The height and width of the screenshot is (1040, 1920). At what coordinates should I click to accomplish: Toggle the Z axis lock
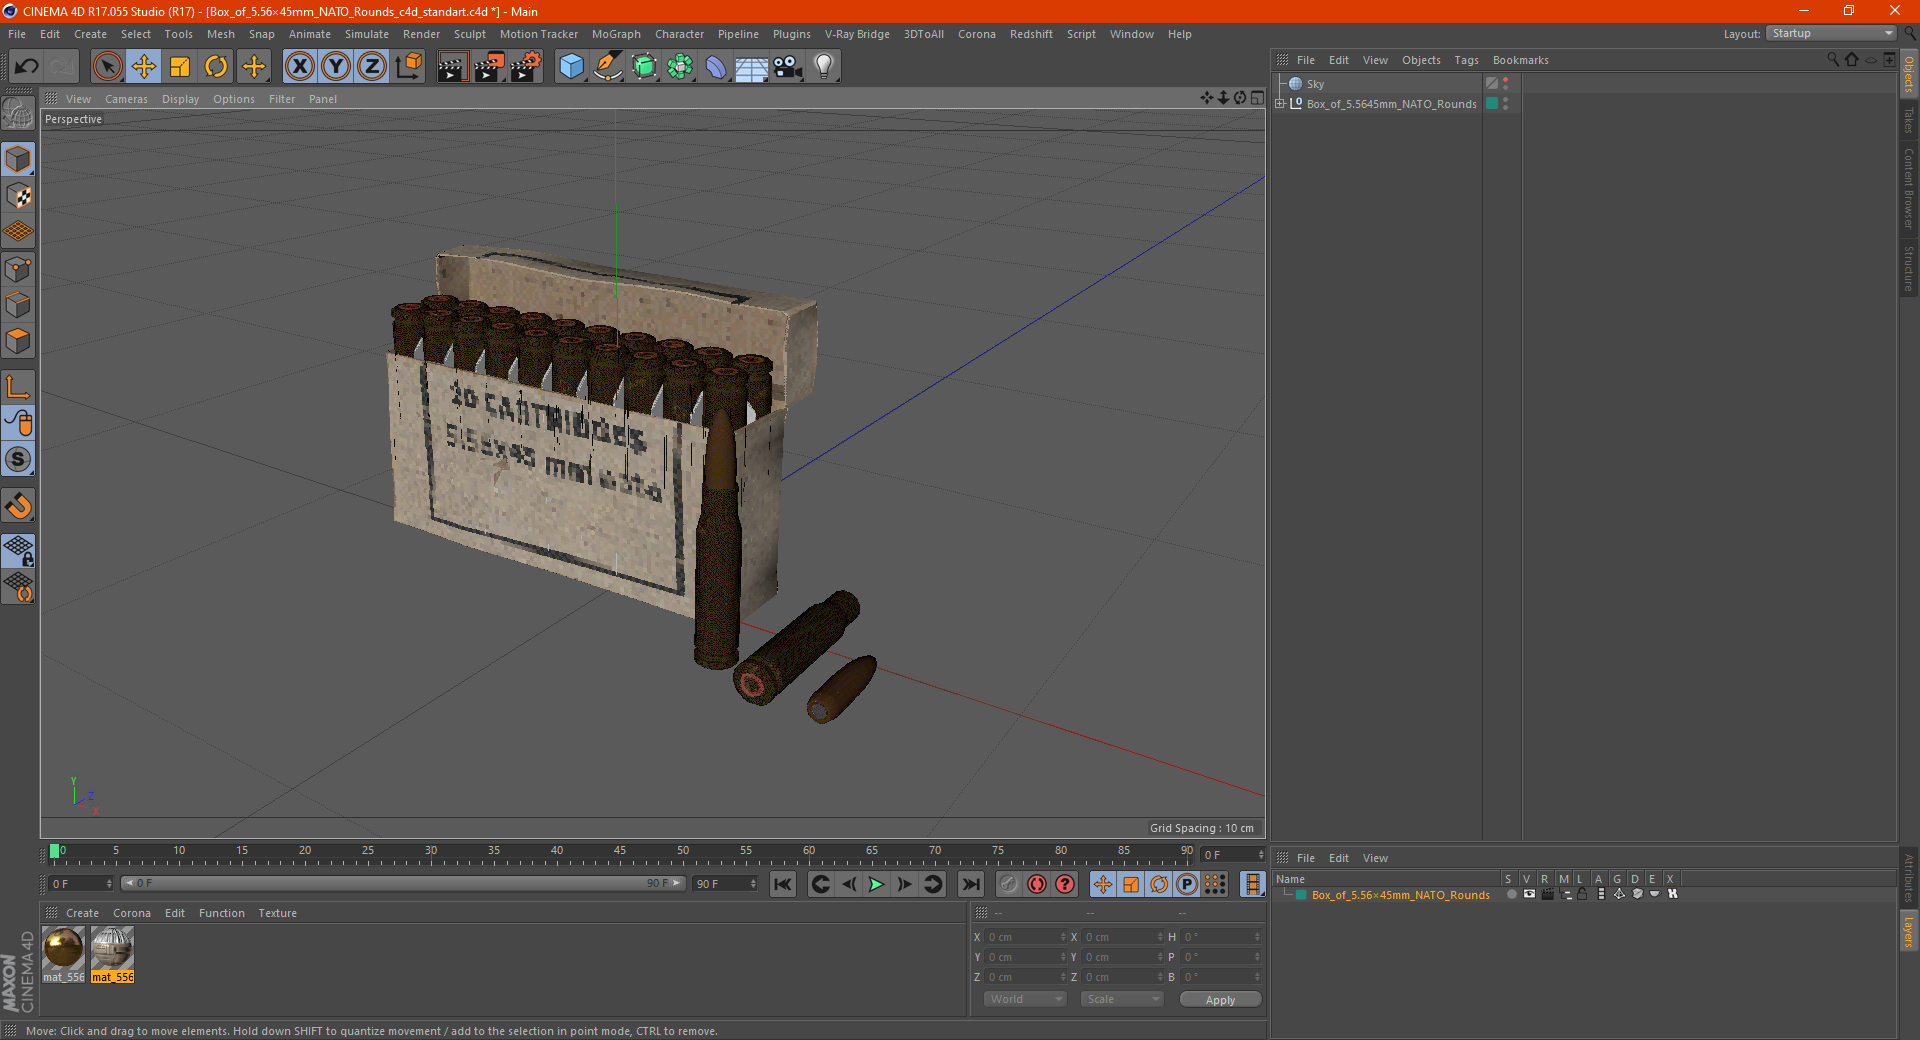tap(372, 67)
